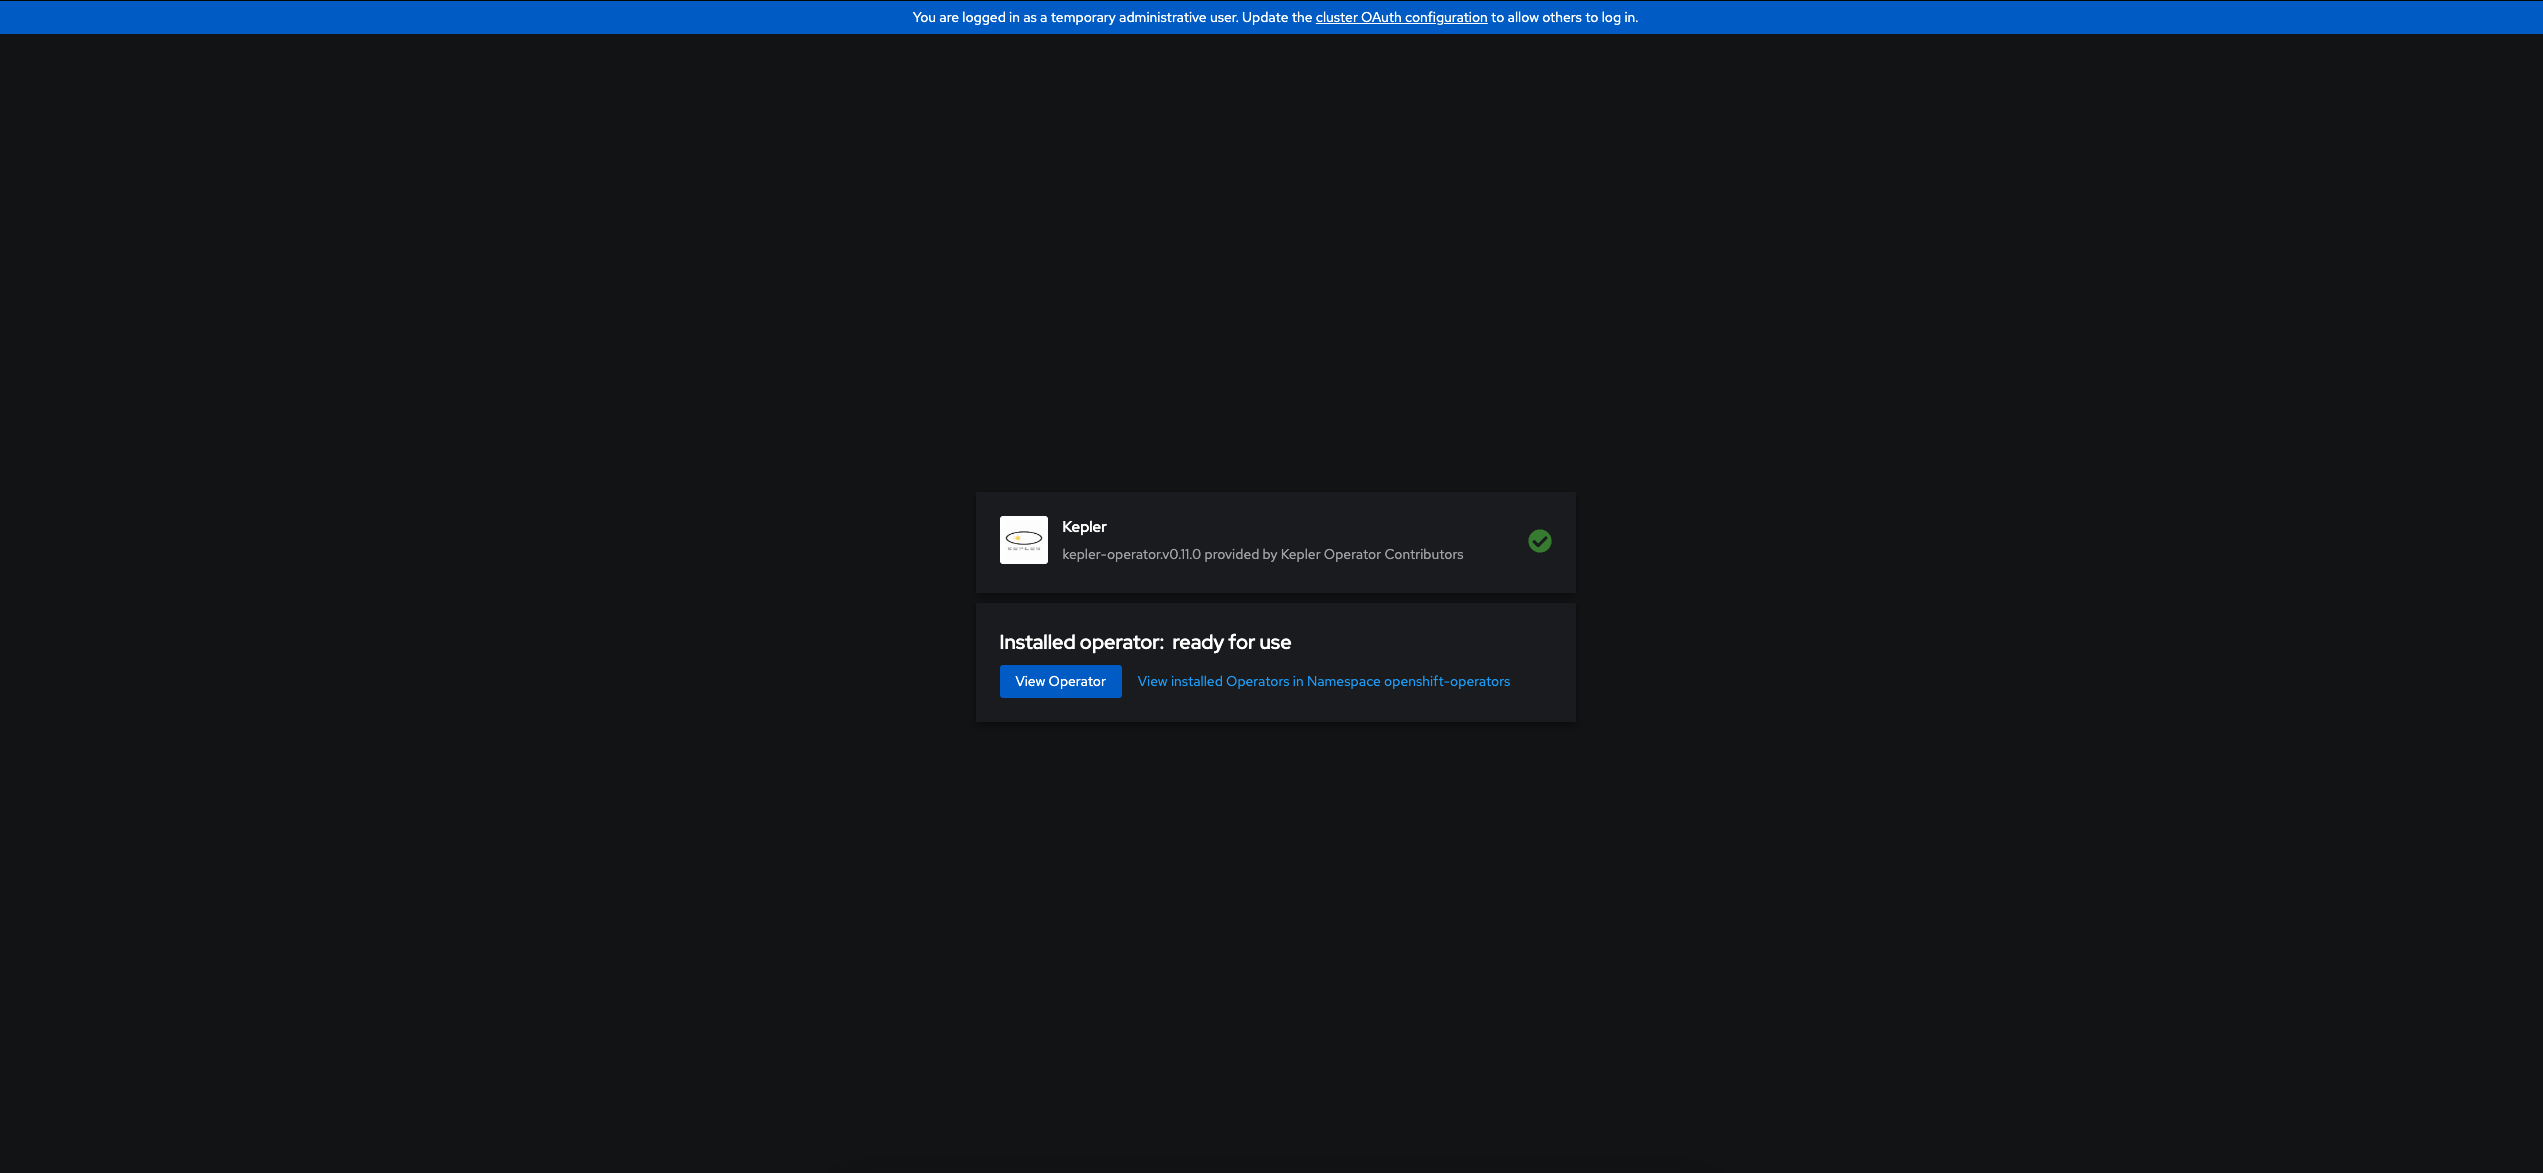
Task: Click the kepler-operator.v0.11.0 version text
Action: click(1131, 553)
